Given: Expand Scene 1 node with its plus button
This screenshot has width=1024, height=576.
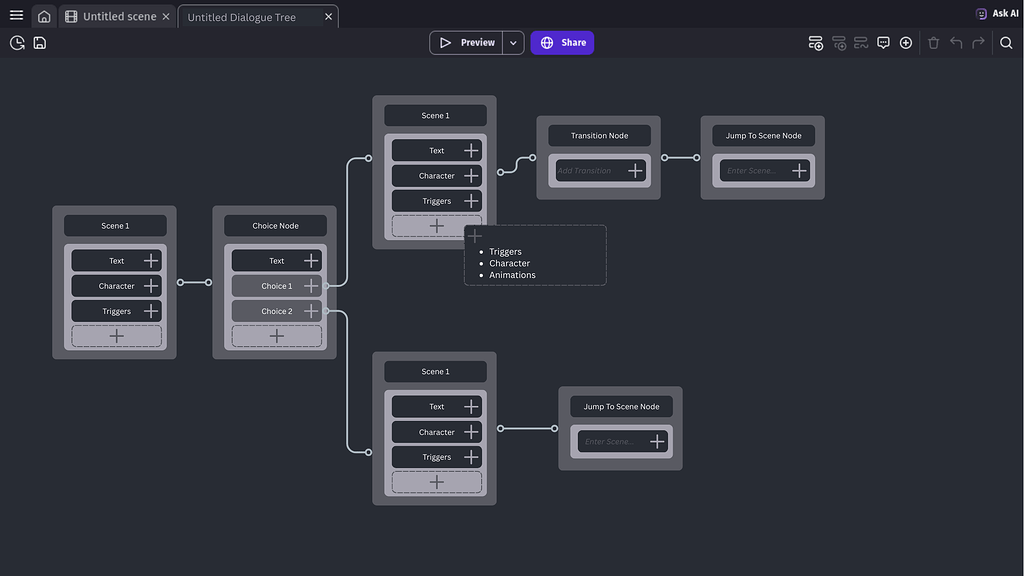Looking at the screenshot, I should coord(435,225).
